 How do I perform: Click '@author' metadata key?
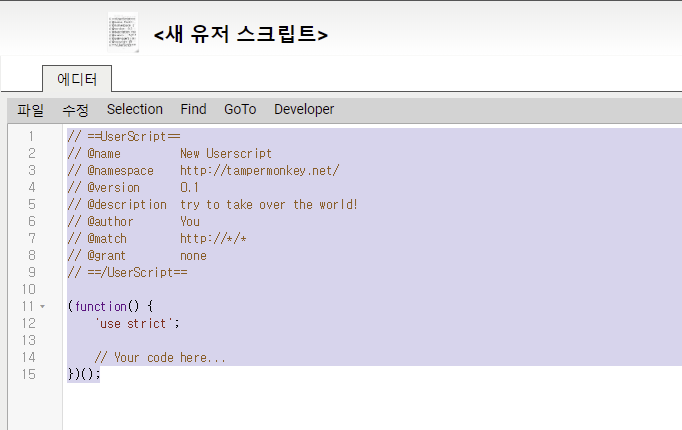(x=110, y=221)
